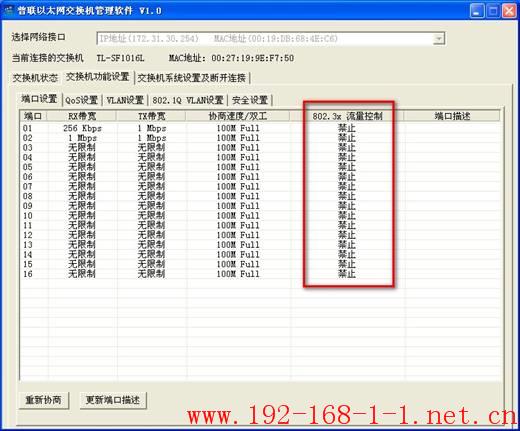Sort by RX带宽 column header
This screenshot has width=520, height=431.
[82, 116]
